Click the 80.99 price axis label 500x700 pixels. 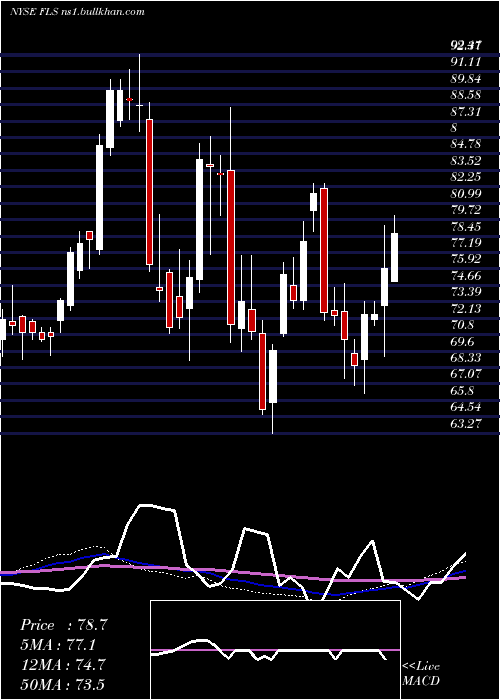tap(465, 194)
